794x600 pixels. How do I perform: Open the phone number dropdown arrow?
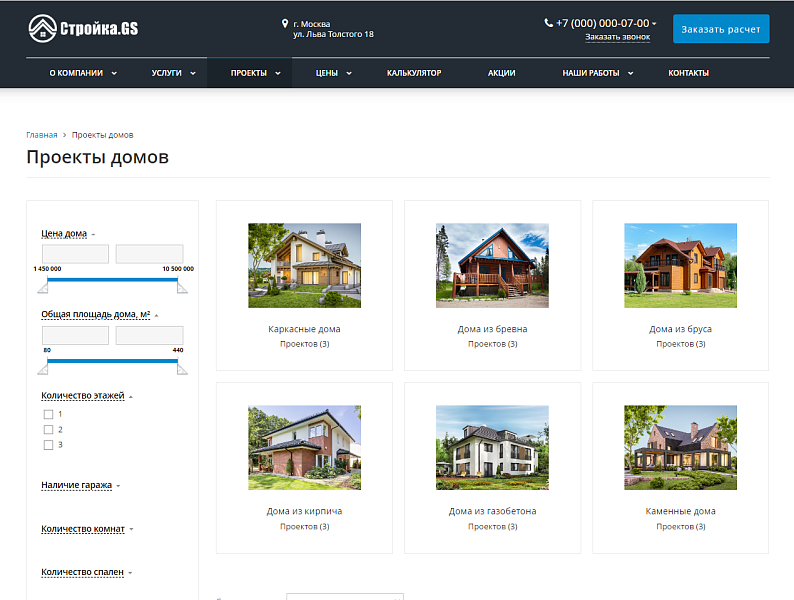point(654,23)
